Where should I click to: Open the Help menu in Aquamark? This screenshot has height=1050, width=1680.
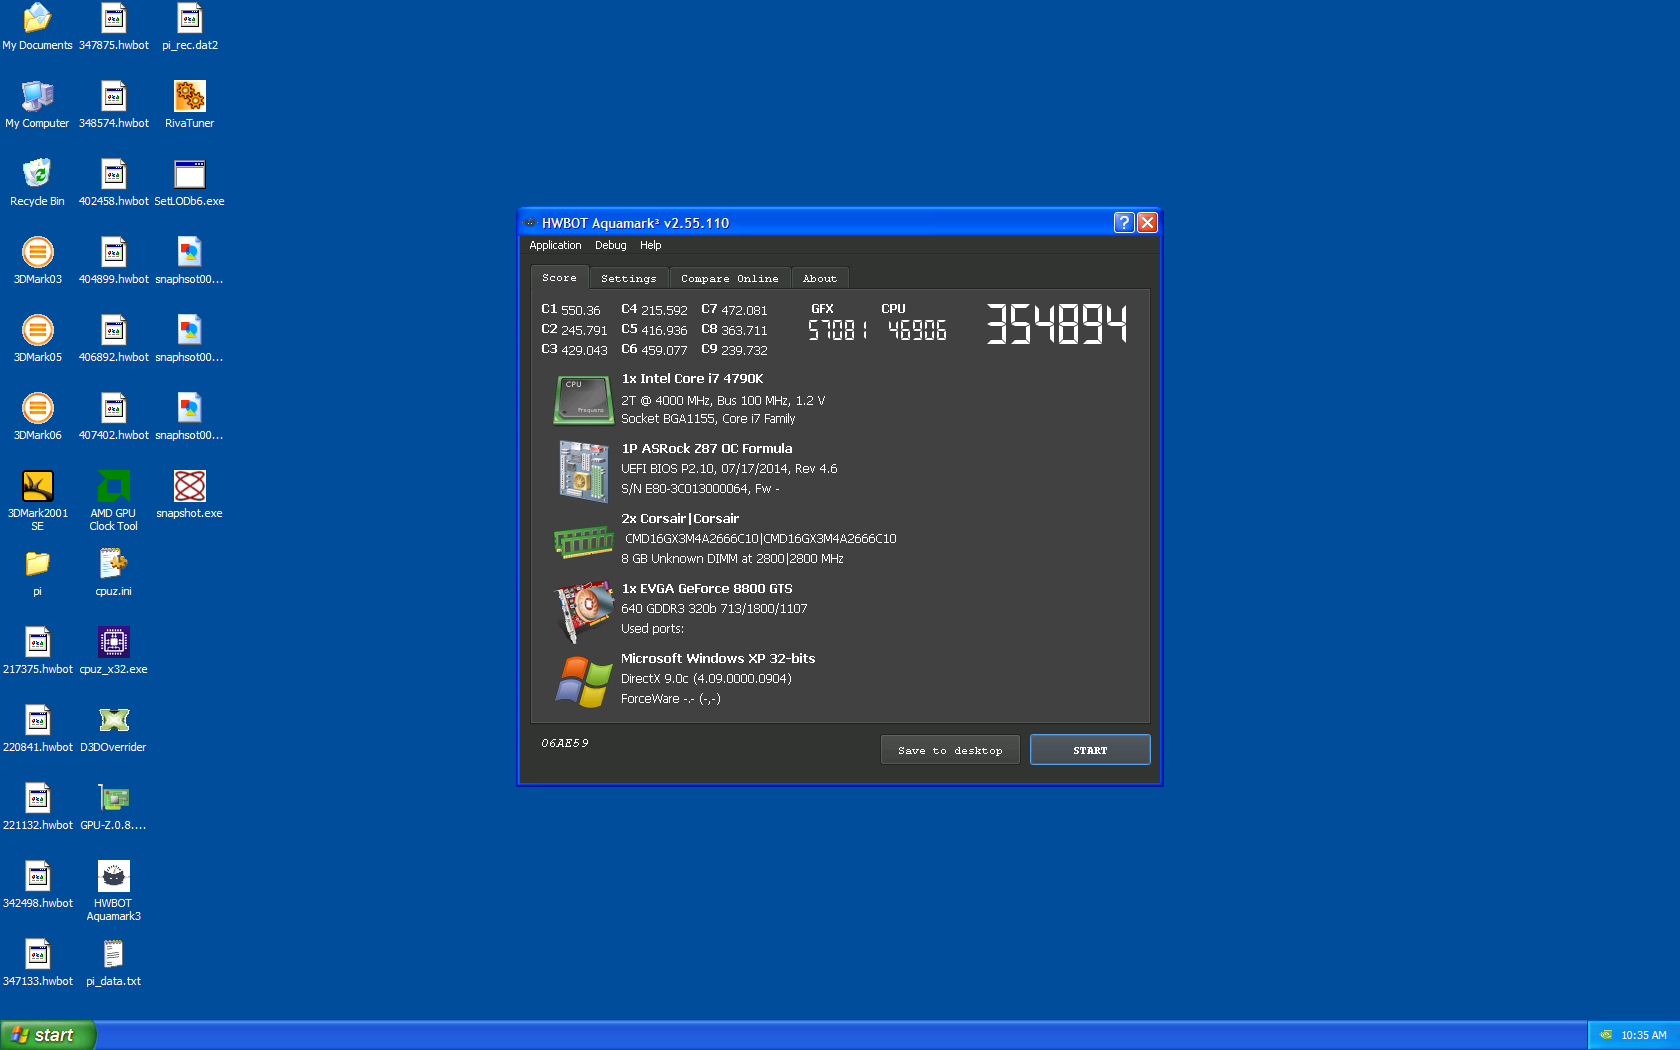tap(650, 245)
